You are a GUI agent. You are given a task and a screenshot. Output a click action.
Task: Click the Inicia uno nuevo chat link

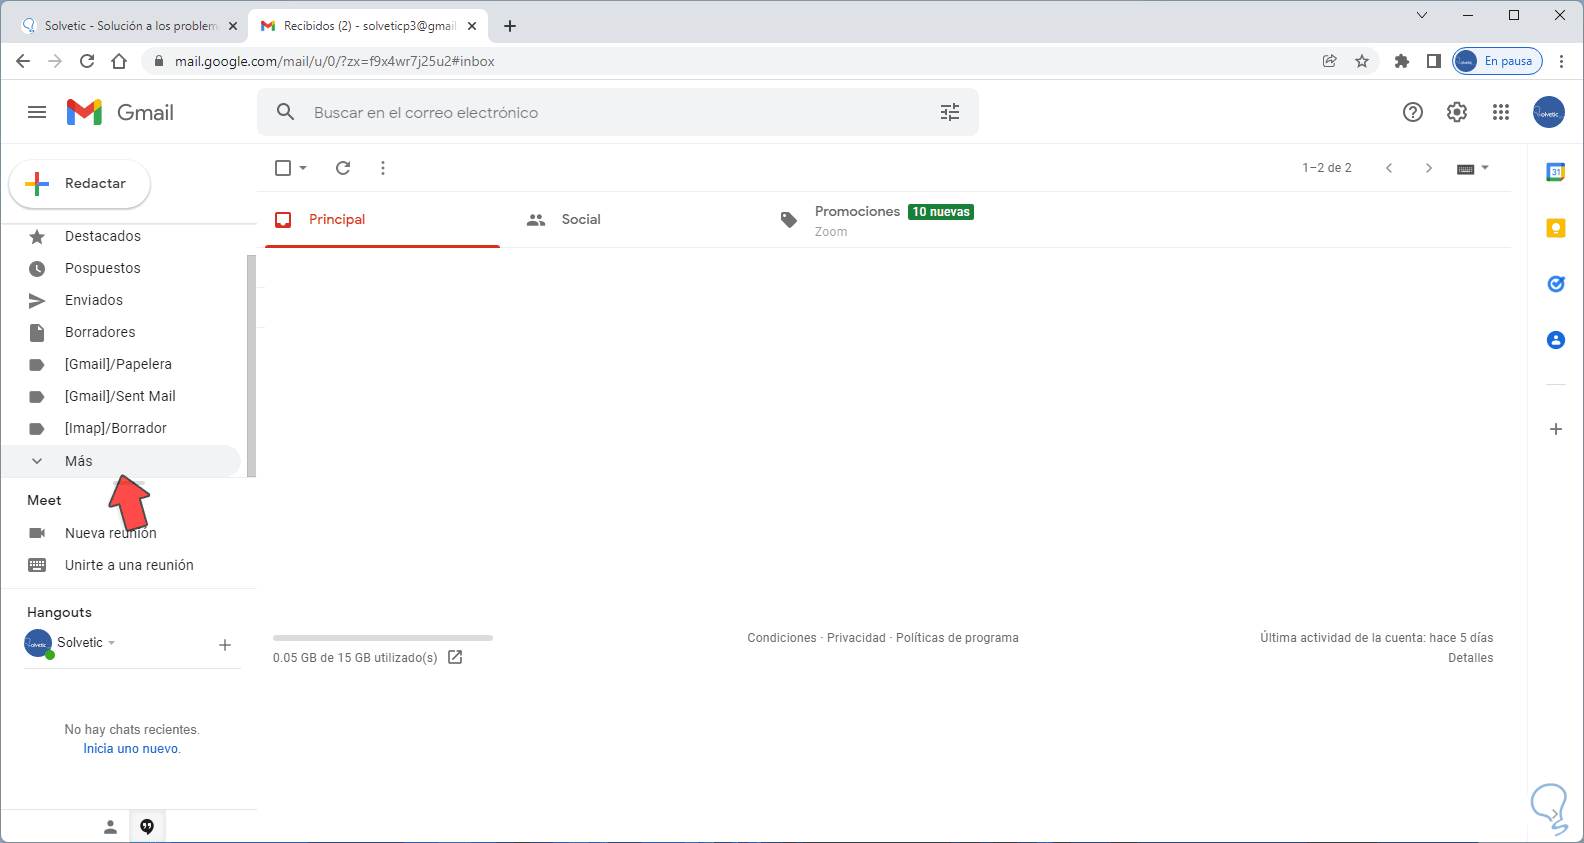tap(131, 749)
